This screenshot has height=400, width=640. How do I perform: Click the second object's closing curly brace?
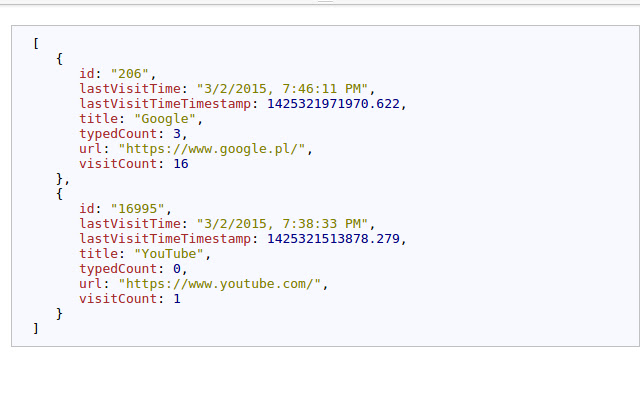coord(60,314)
